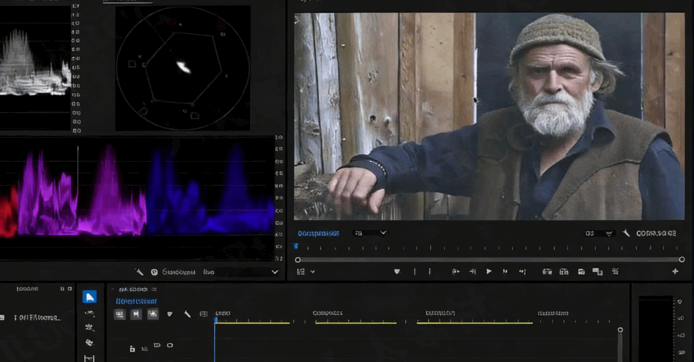The height and width of the screenshot is (362, 694).
Task: Click the right handle of Program zoom bar
Action: click(682, 259)
